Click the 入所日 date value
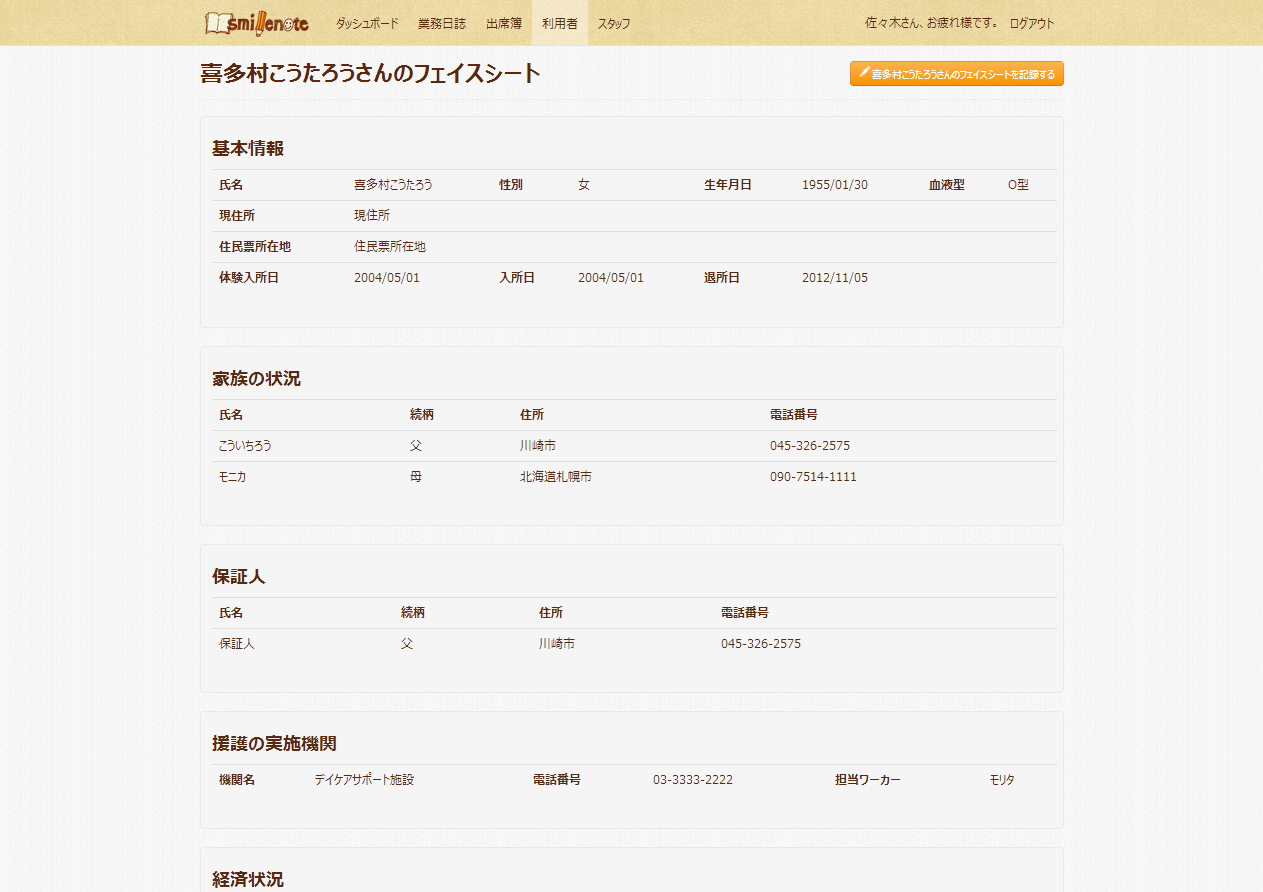This screenshot has width=1263, height=892. (x=611, y=278)
